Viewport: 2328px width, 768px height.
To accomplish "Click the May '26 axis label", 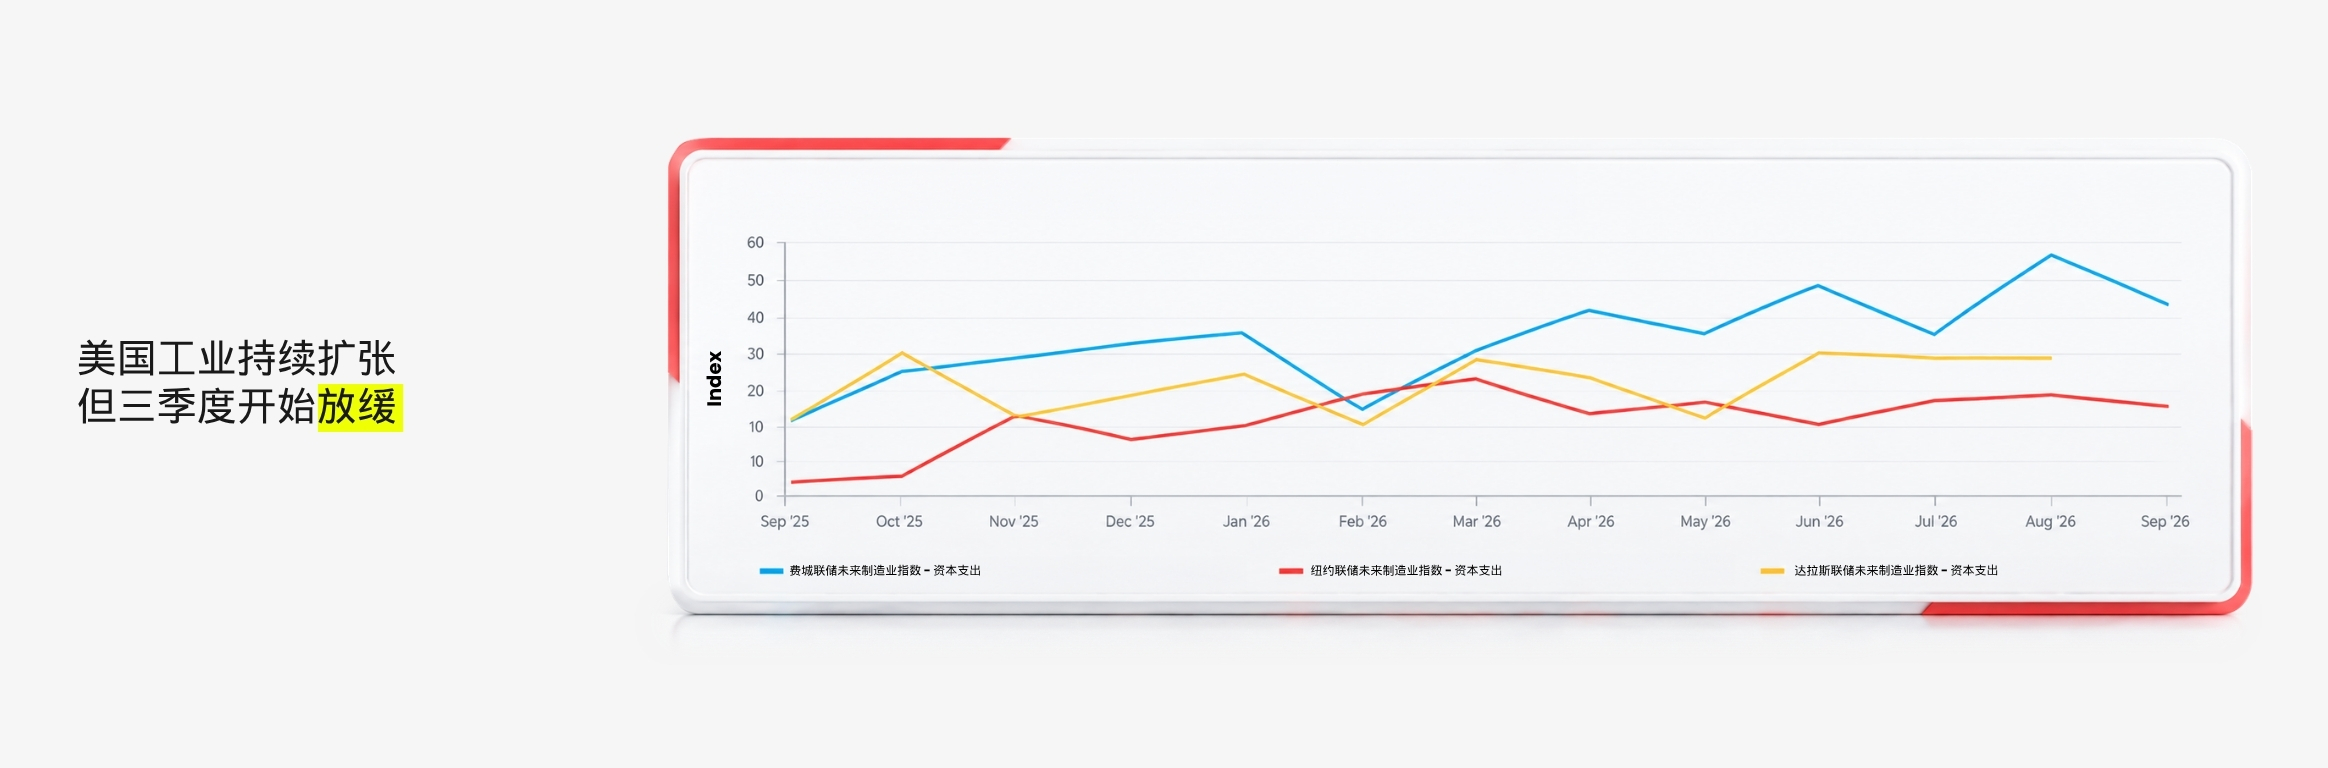I will coord(1705,521).
